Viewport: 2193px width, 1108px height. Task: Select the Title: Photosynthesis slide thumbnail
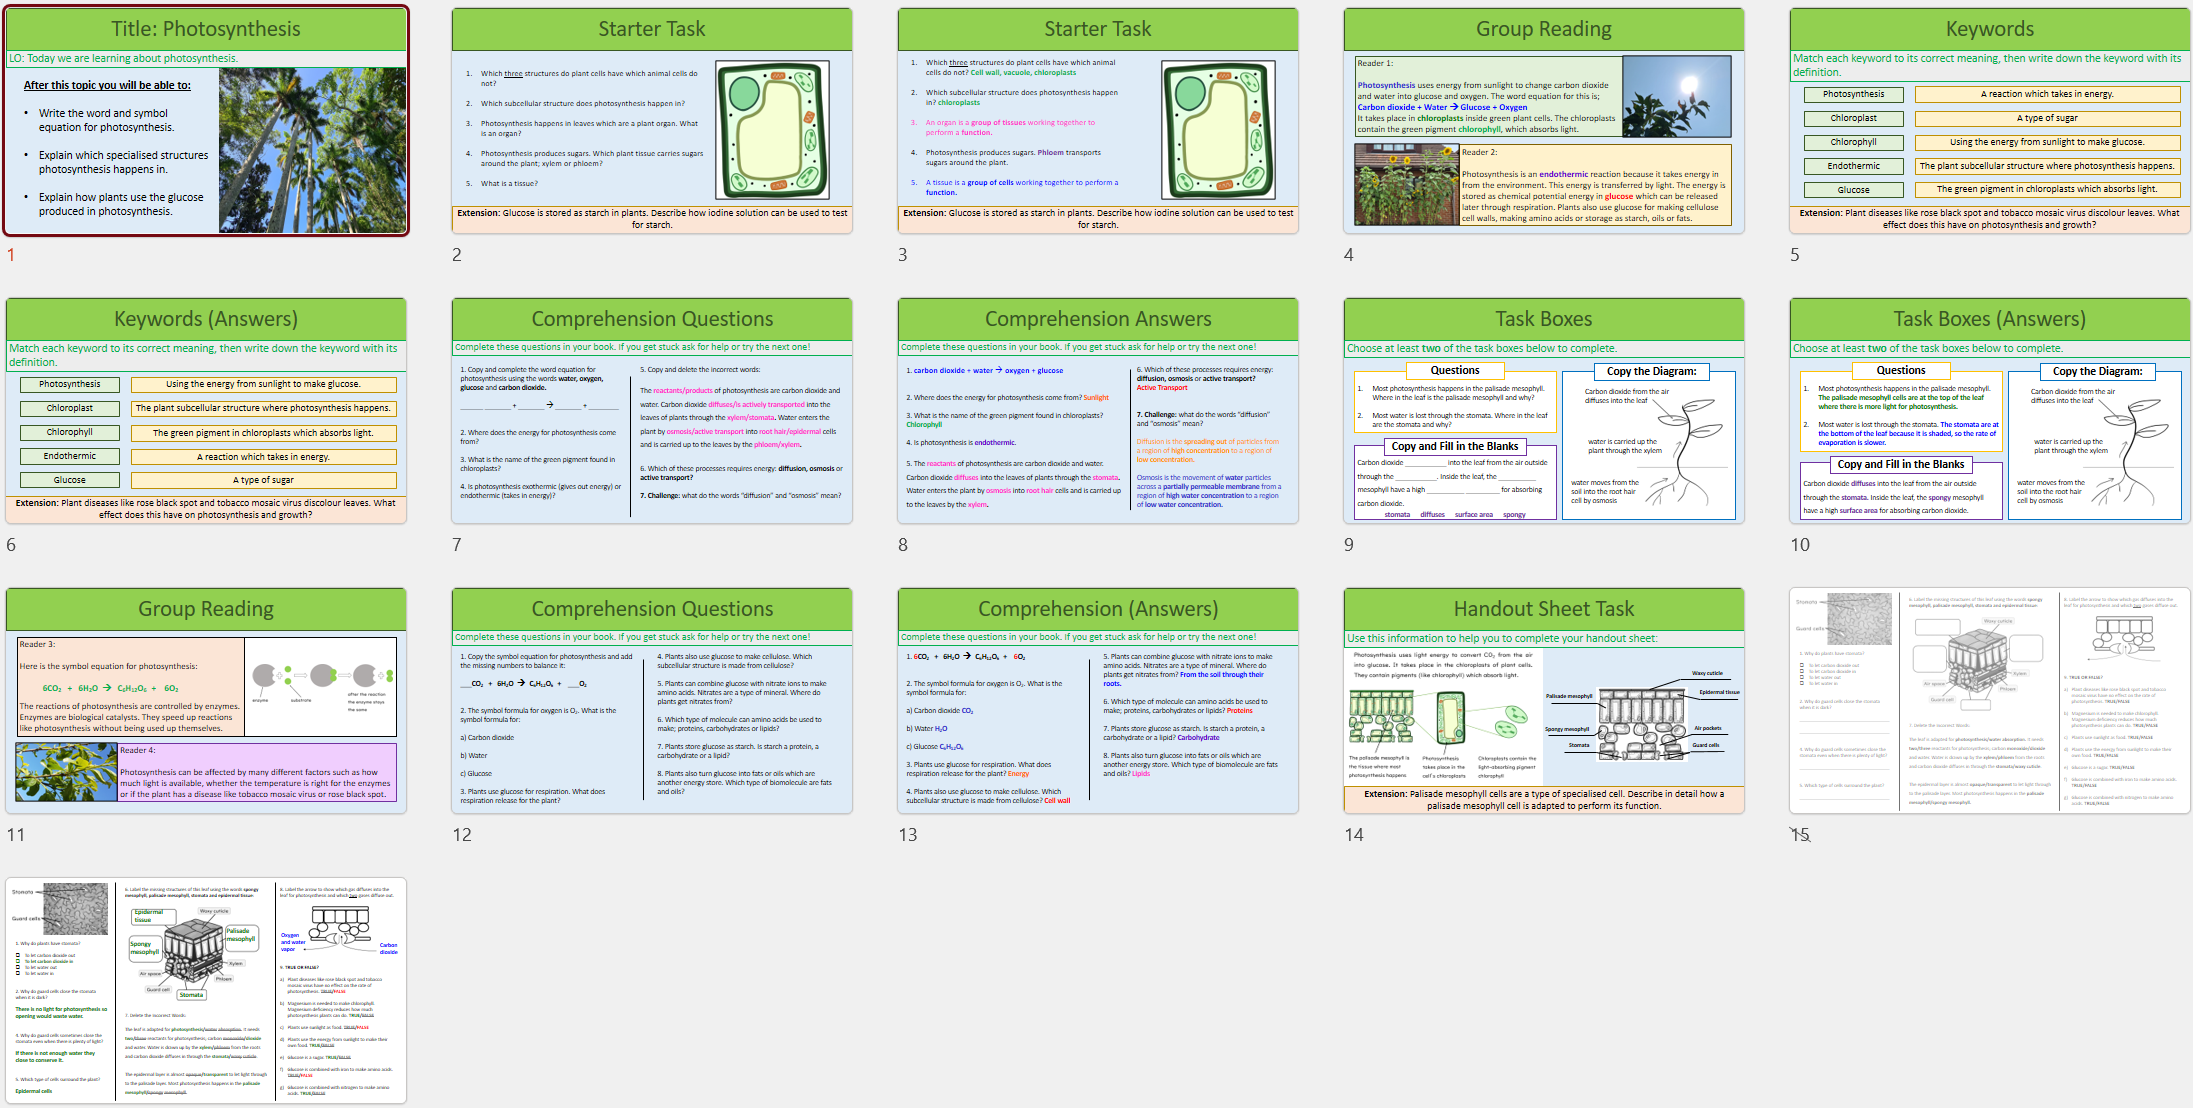206,121
